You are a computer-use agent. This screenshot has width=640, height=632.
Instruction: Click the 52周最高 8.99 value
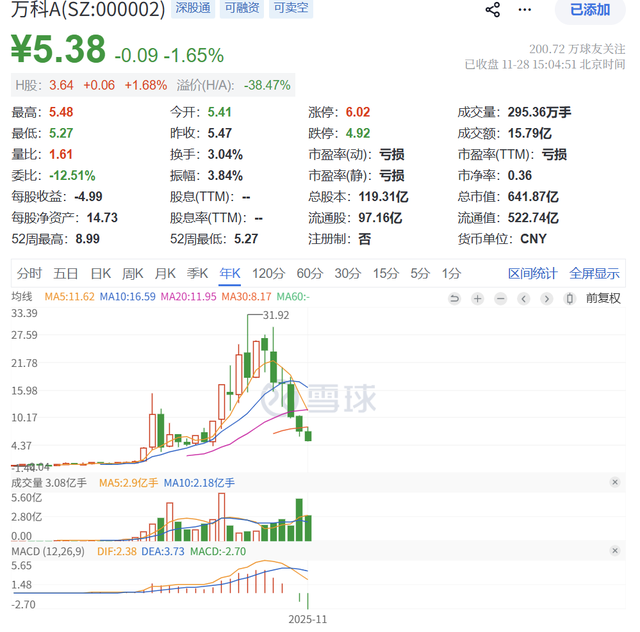[87, 239]
